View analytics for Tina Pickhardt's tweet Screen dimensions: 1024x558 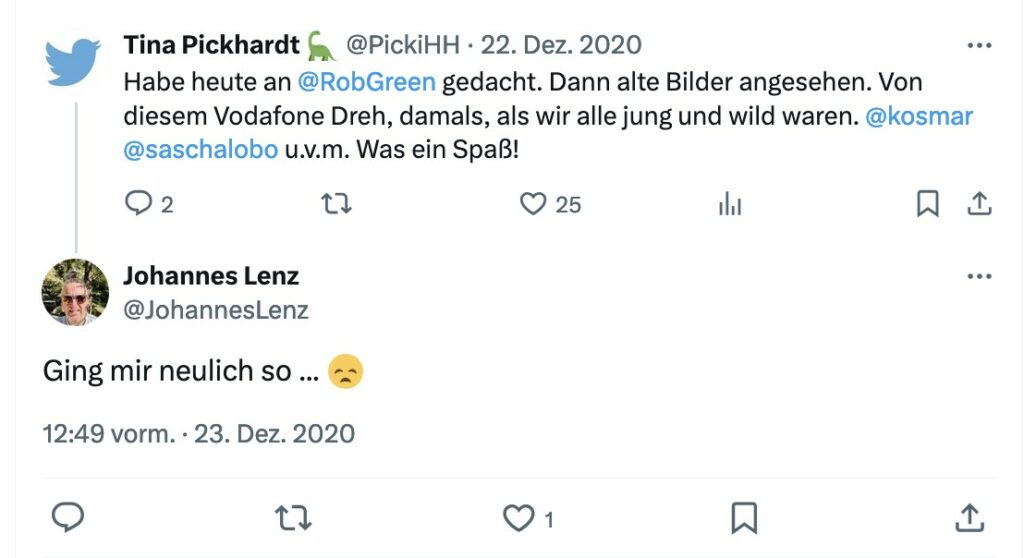click(x=730, y=204)
